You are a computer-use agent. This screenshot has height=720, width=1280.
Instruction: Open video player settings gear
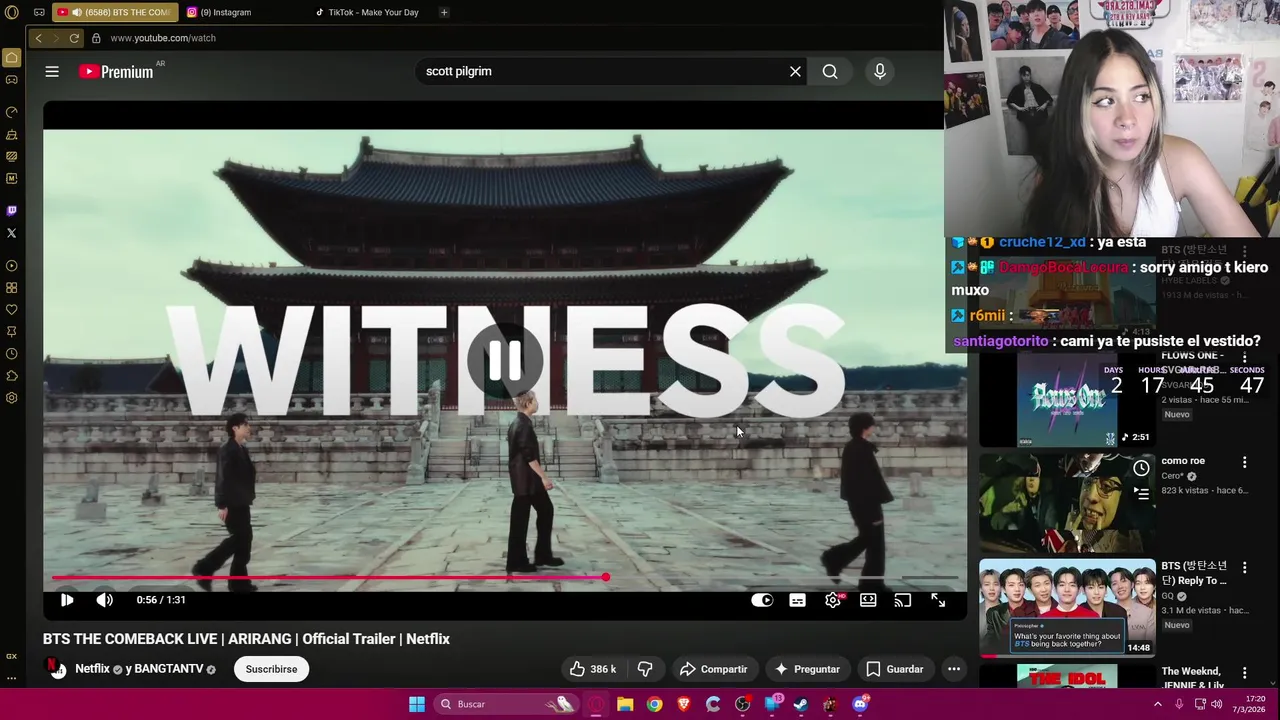pos(833,600)
